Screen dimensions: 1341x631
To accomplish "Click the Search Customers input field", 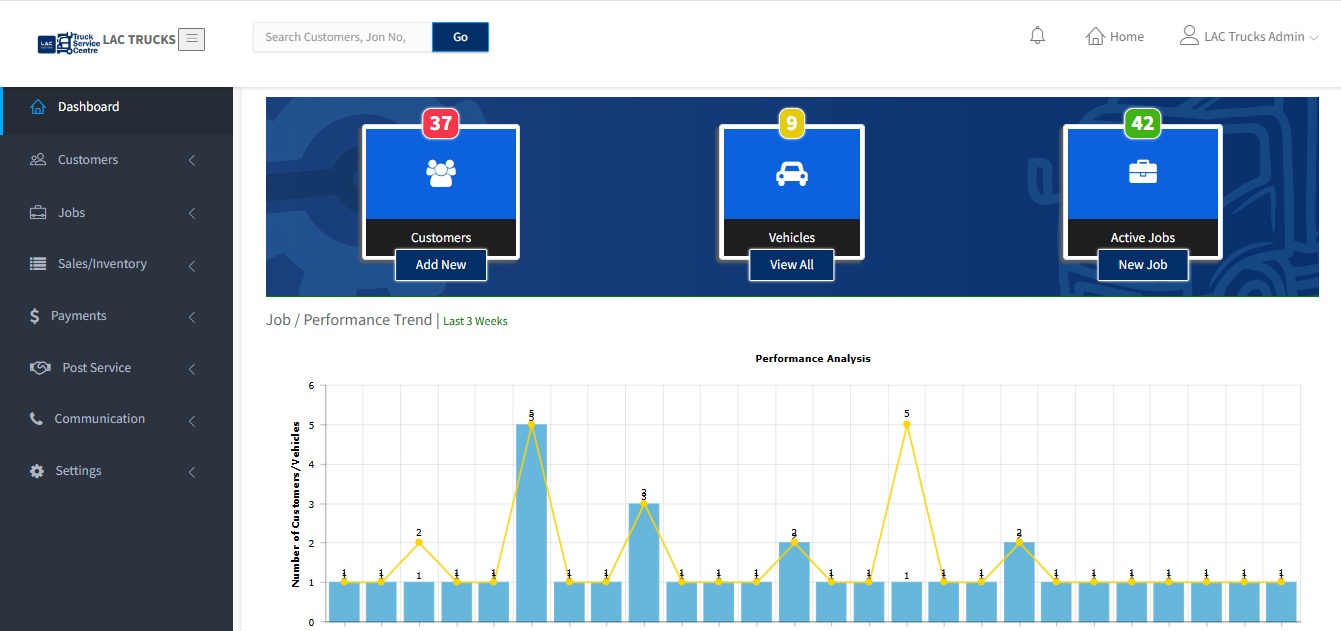I will pyautogui.click(x=342, y=37).
